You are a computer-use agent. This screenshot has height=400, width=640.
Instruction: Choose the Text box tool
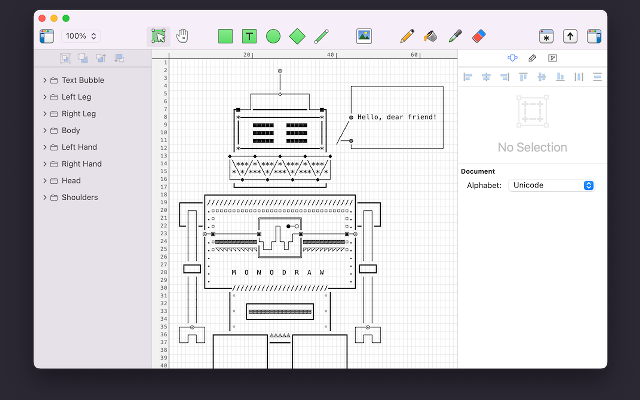[x=249, y=36]
